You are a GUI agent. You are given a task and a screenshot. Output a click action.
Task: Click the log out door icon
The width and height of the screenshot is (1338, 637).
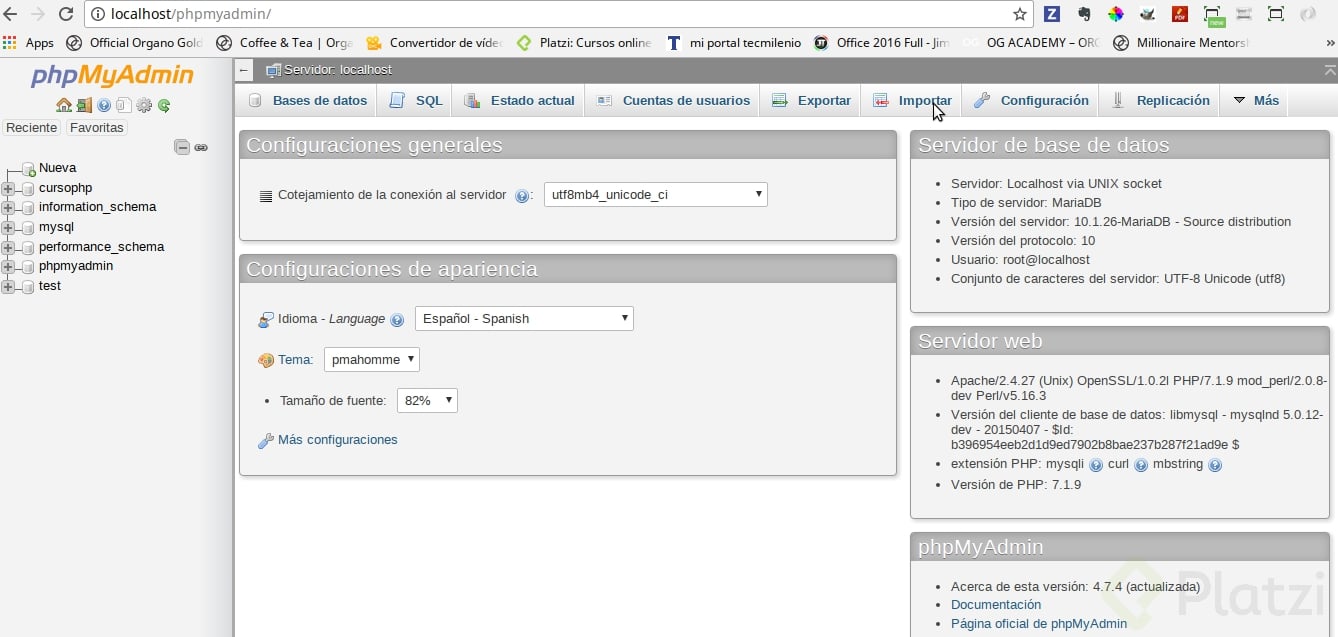click(84, 105)
